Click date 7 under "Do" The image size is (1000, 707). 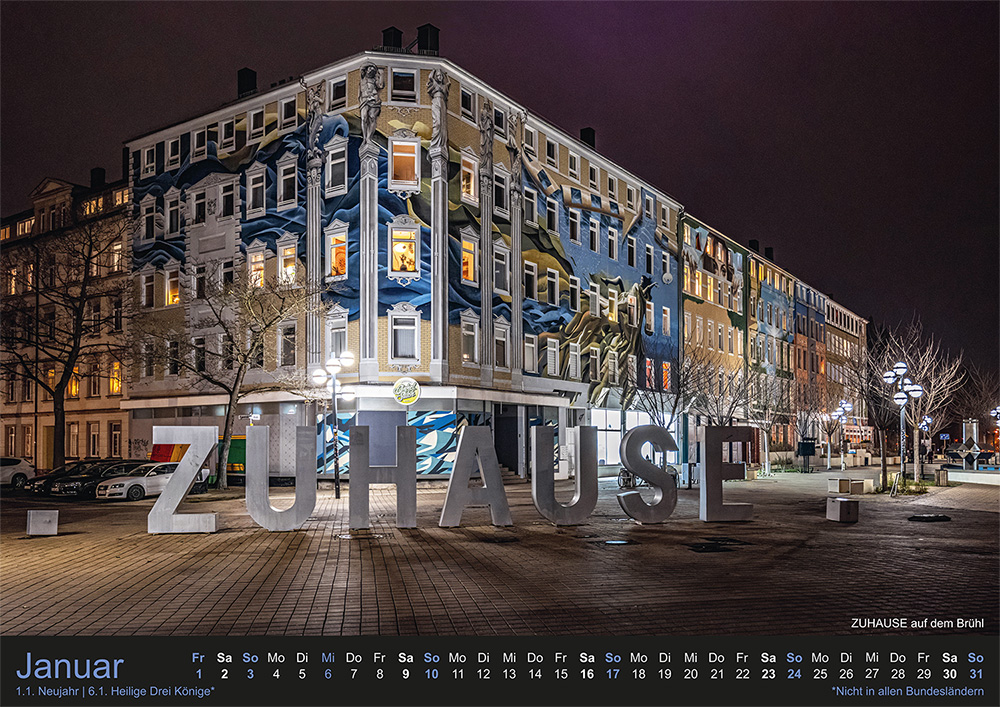tap(354, 674)
